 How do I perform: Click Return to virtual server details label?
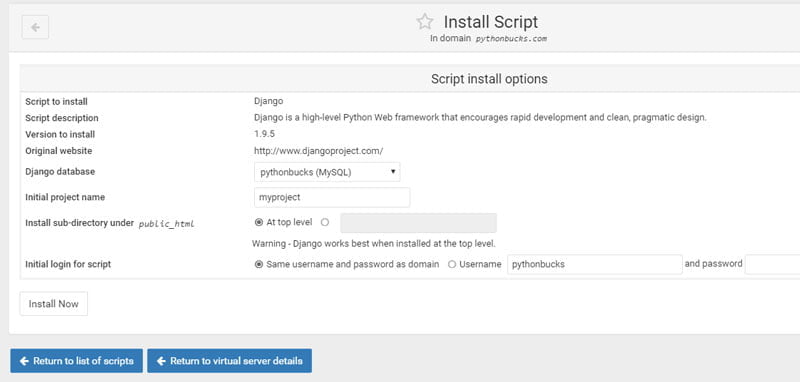[236, 361]
